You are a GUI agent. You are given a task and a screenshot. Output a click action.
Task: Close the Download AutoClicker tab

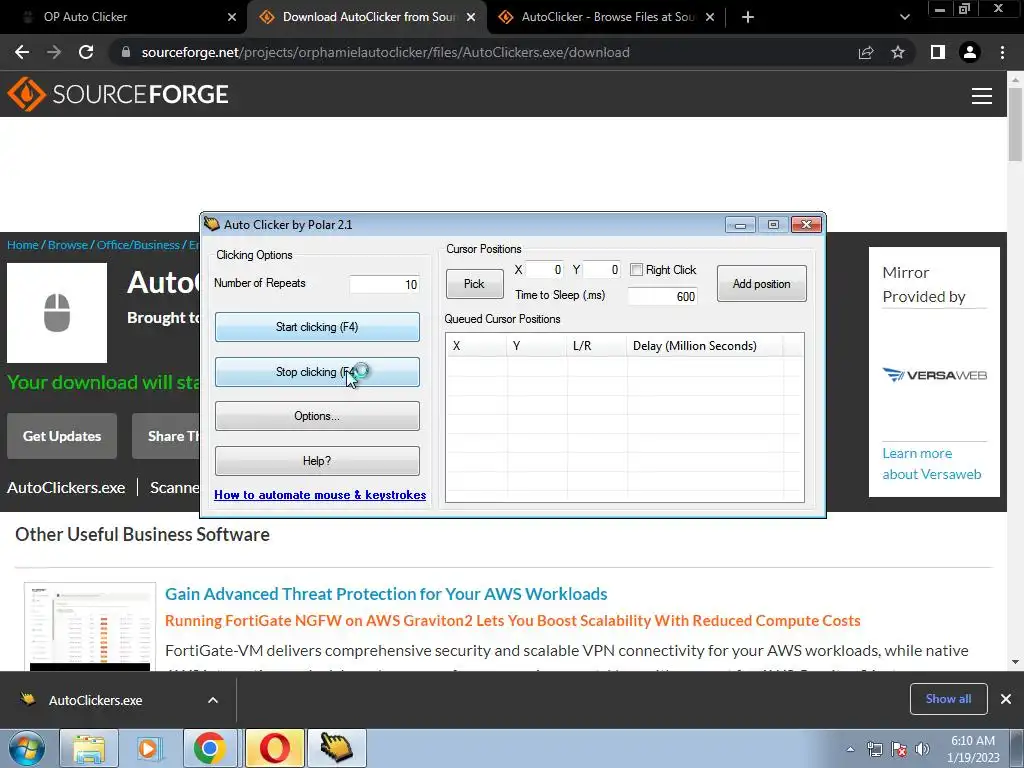(x=471, y=17)
